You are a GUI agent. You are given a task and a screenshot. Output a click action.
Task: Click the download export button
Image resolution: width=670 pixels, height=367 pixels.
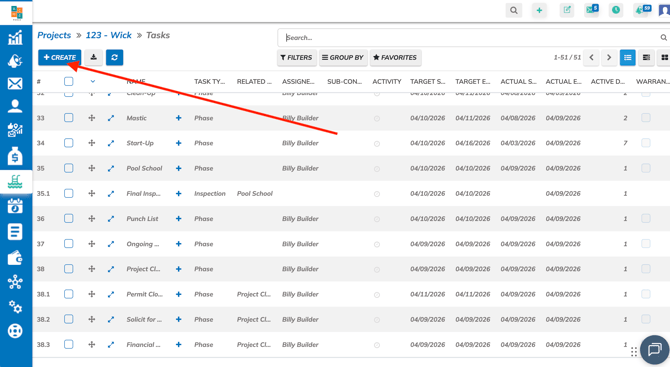94,57
